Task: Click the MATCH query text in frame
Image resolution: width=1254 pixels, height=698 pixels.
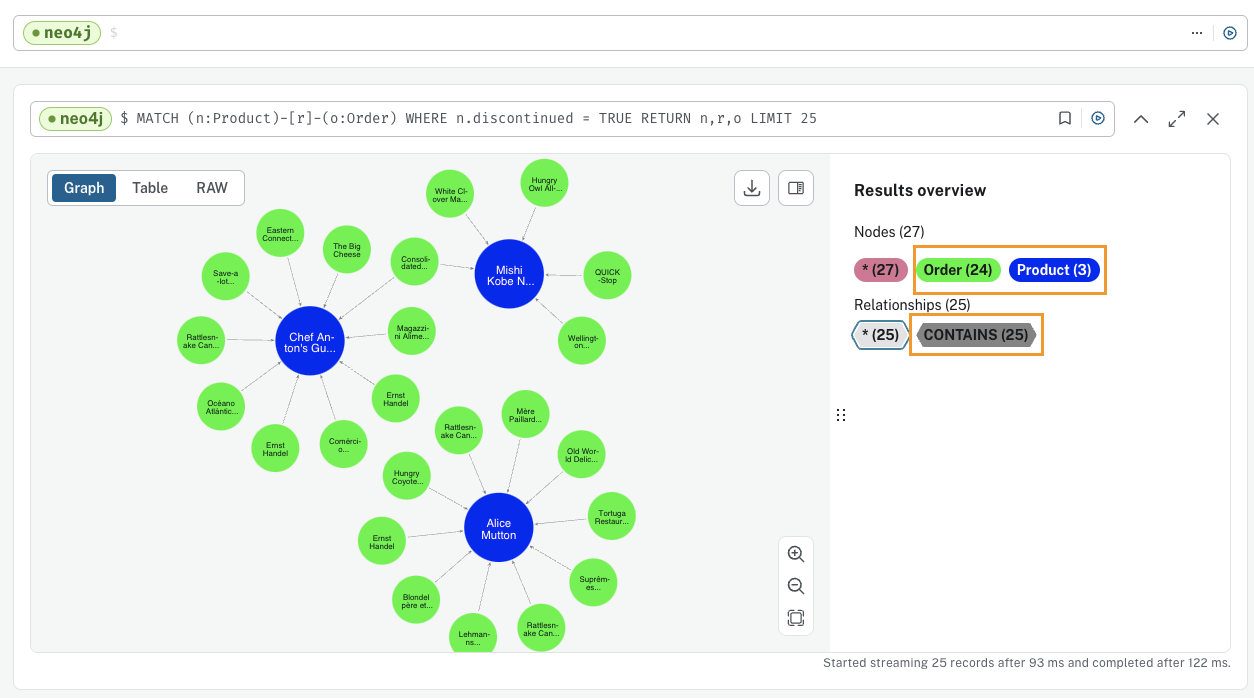Action: pos(476,118)
